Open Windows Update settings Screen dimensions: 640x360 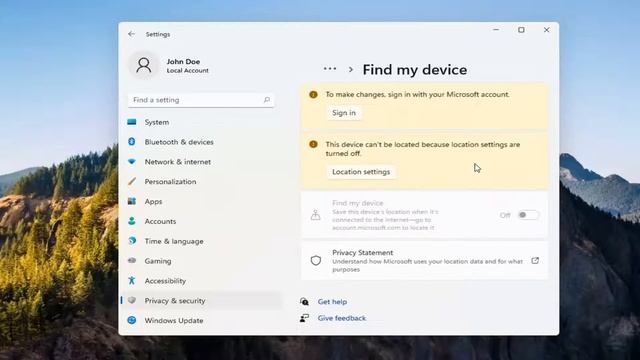202,320
